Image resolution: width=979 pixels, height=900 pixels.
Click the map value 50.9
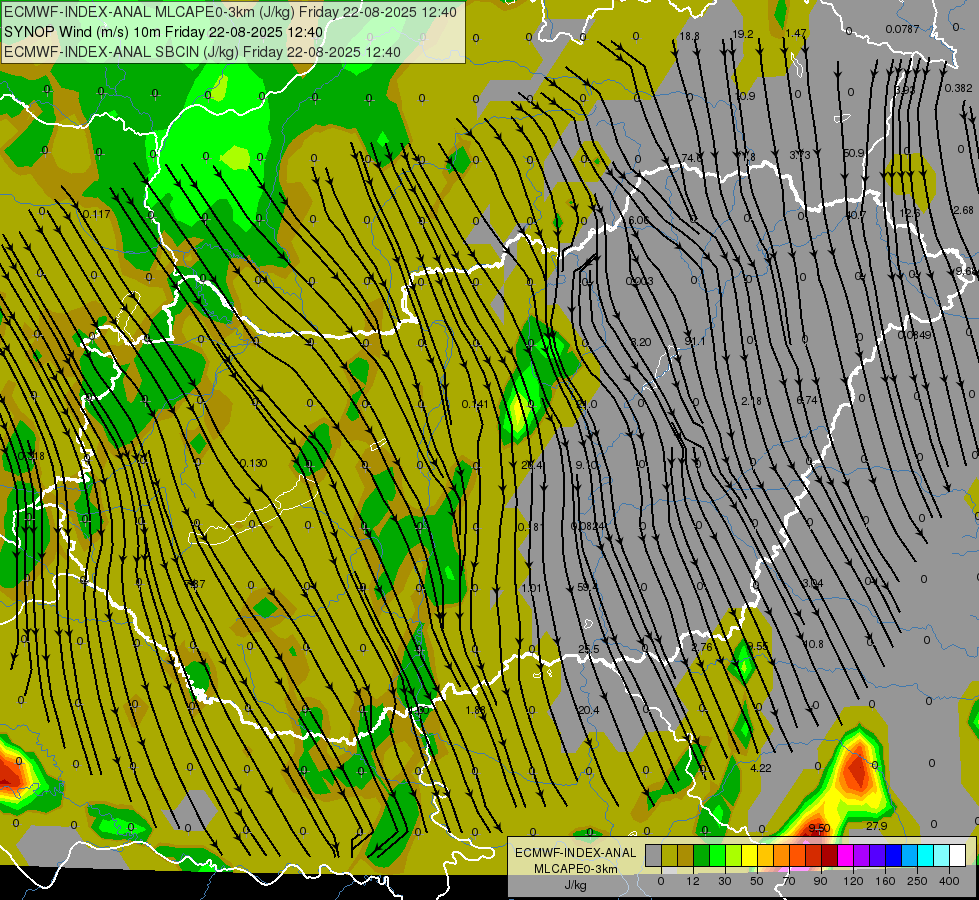coord(854,153)
